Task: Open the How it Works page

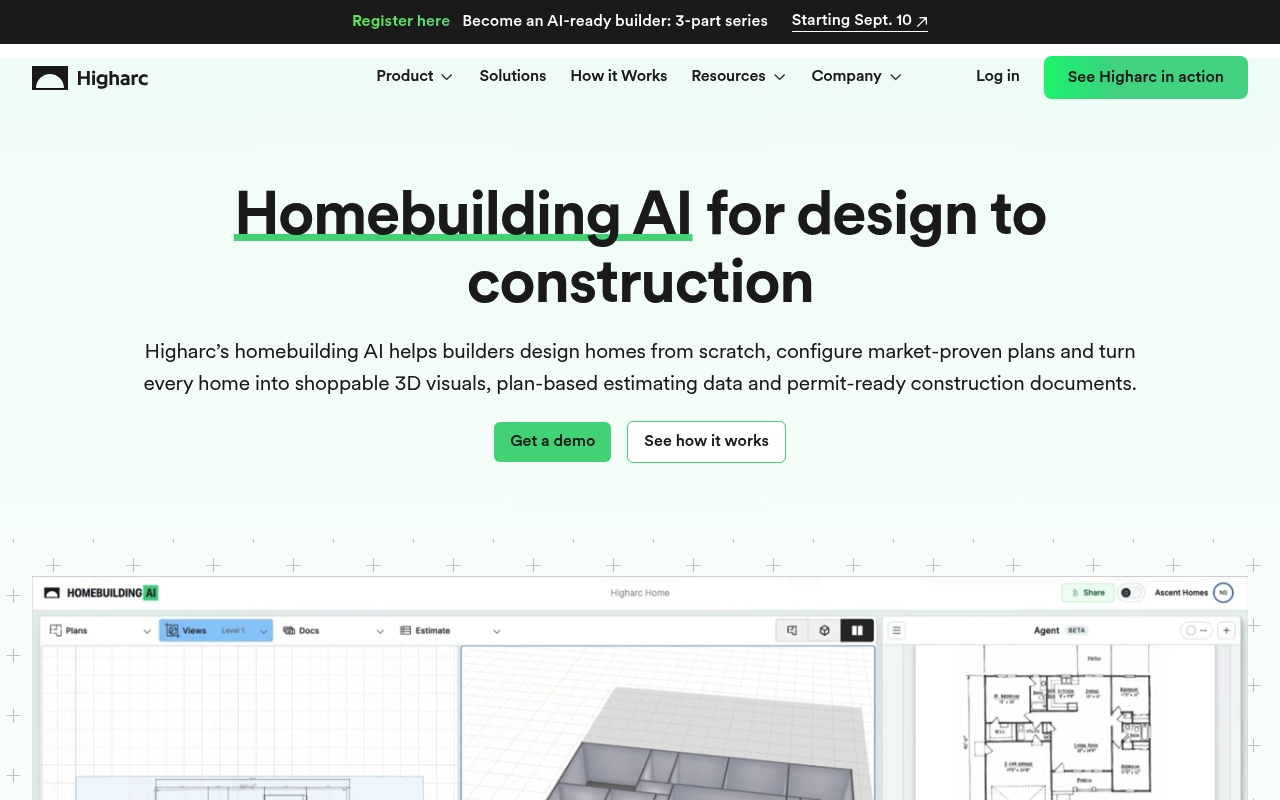Action: point(619,76)
